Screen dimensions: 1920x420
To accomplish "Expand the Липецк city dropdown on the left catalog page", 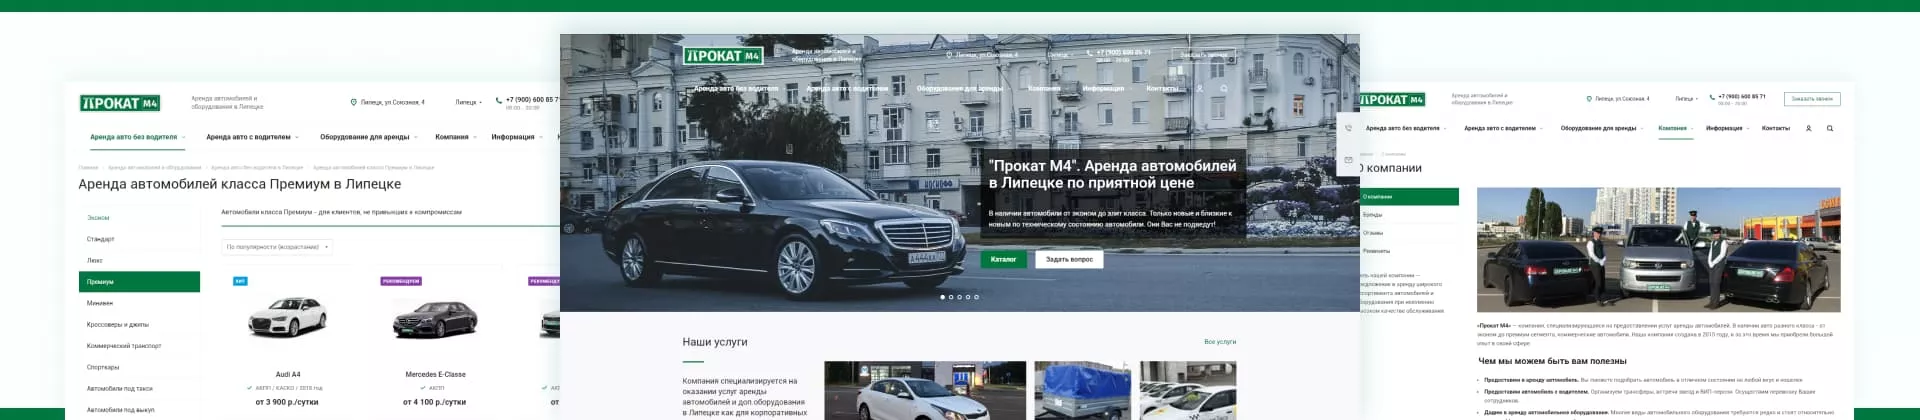I will coord(469,102).
